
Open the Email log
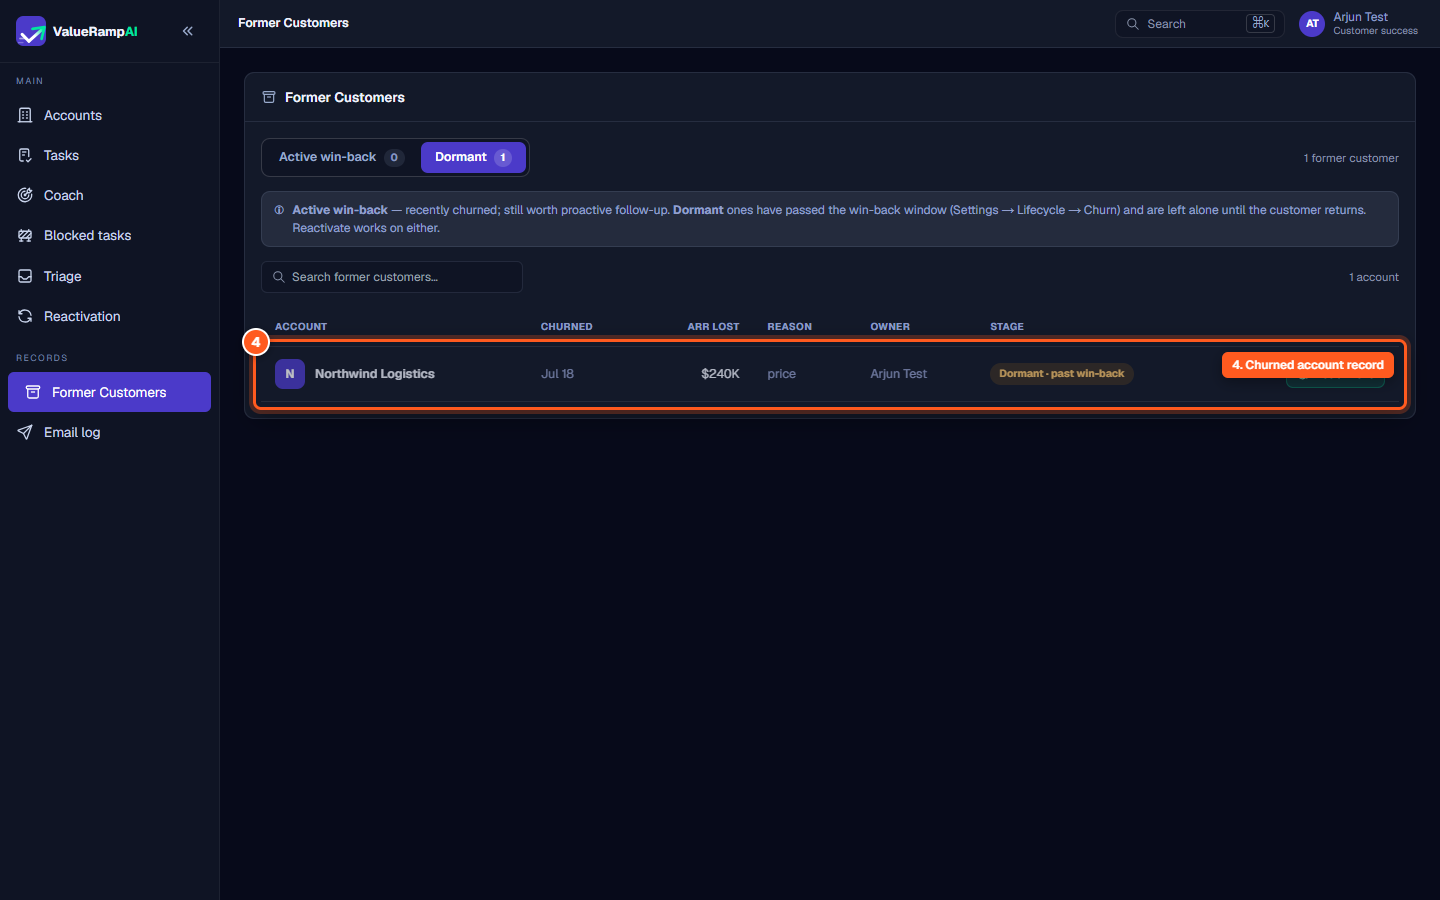point(109,432)
